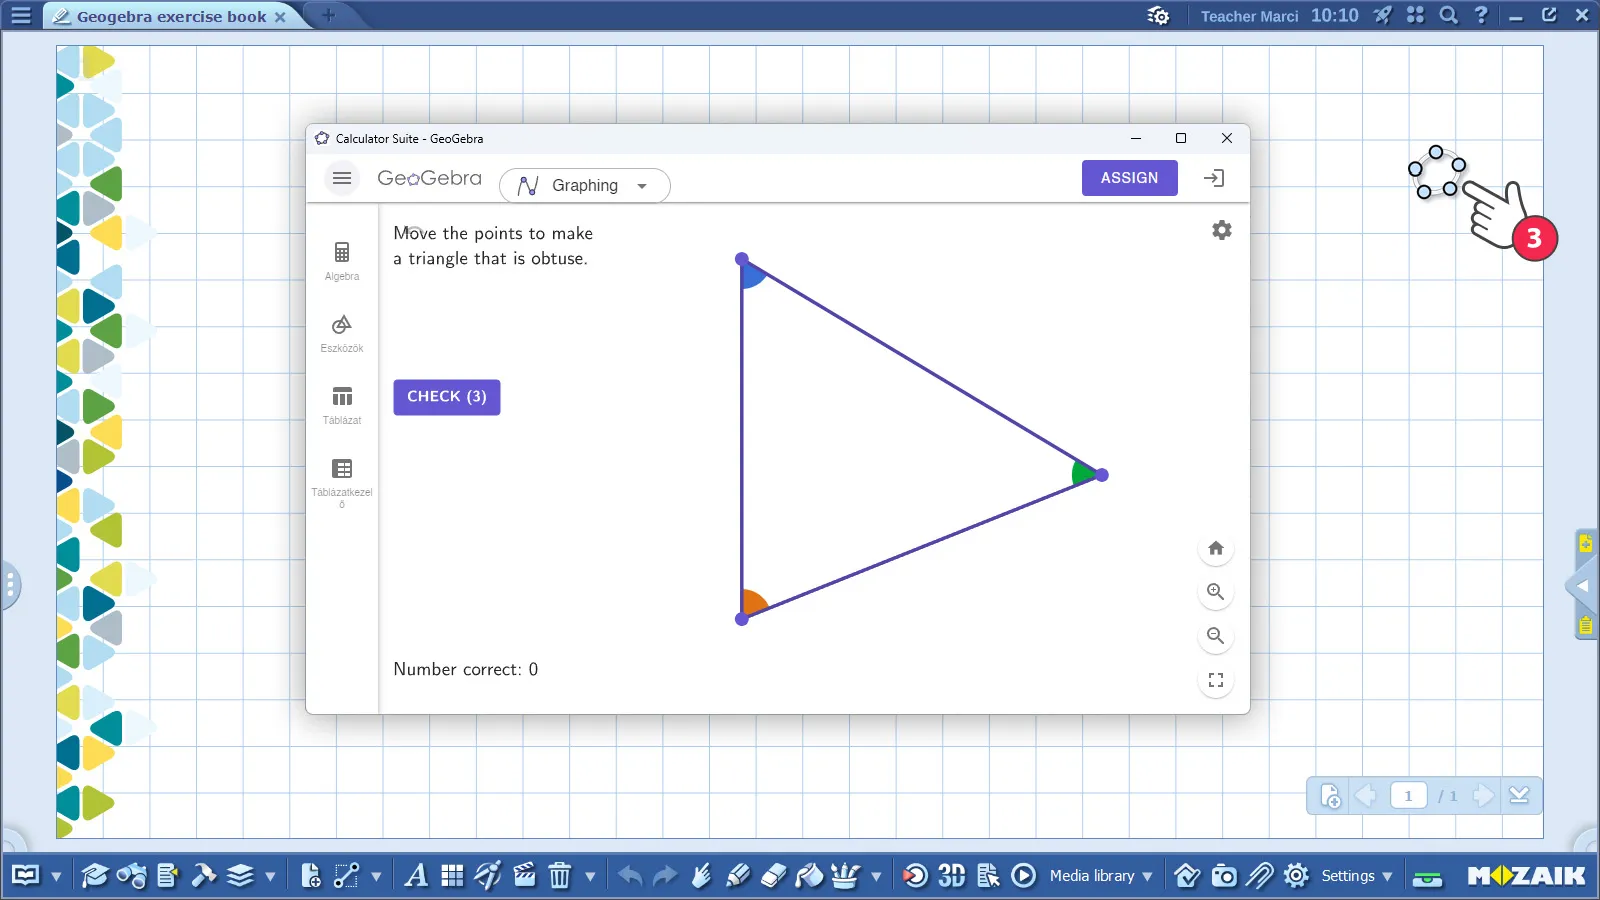Screen dimensions: 1600x900
Task: Click the GeoGebra zoom out magnifier
Action: point(1215,636)
